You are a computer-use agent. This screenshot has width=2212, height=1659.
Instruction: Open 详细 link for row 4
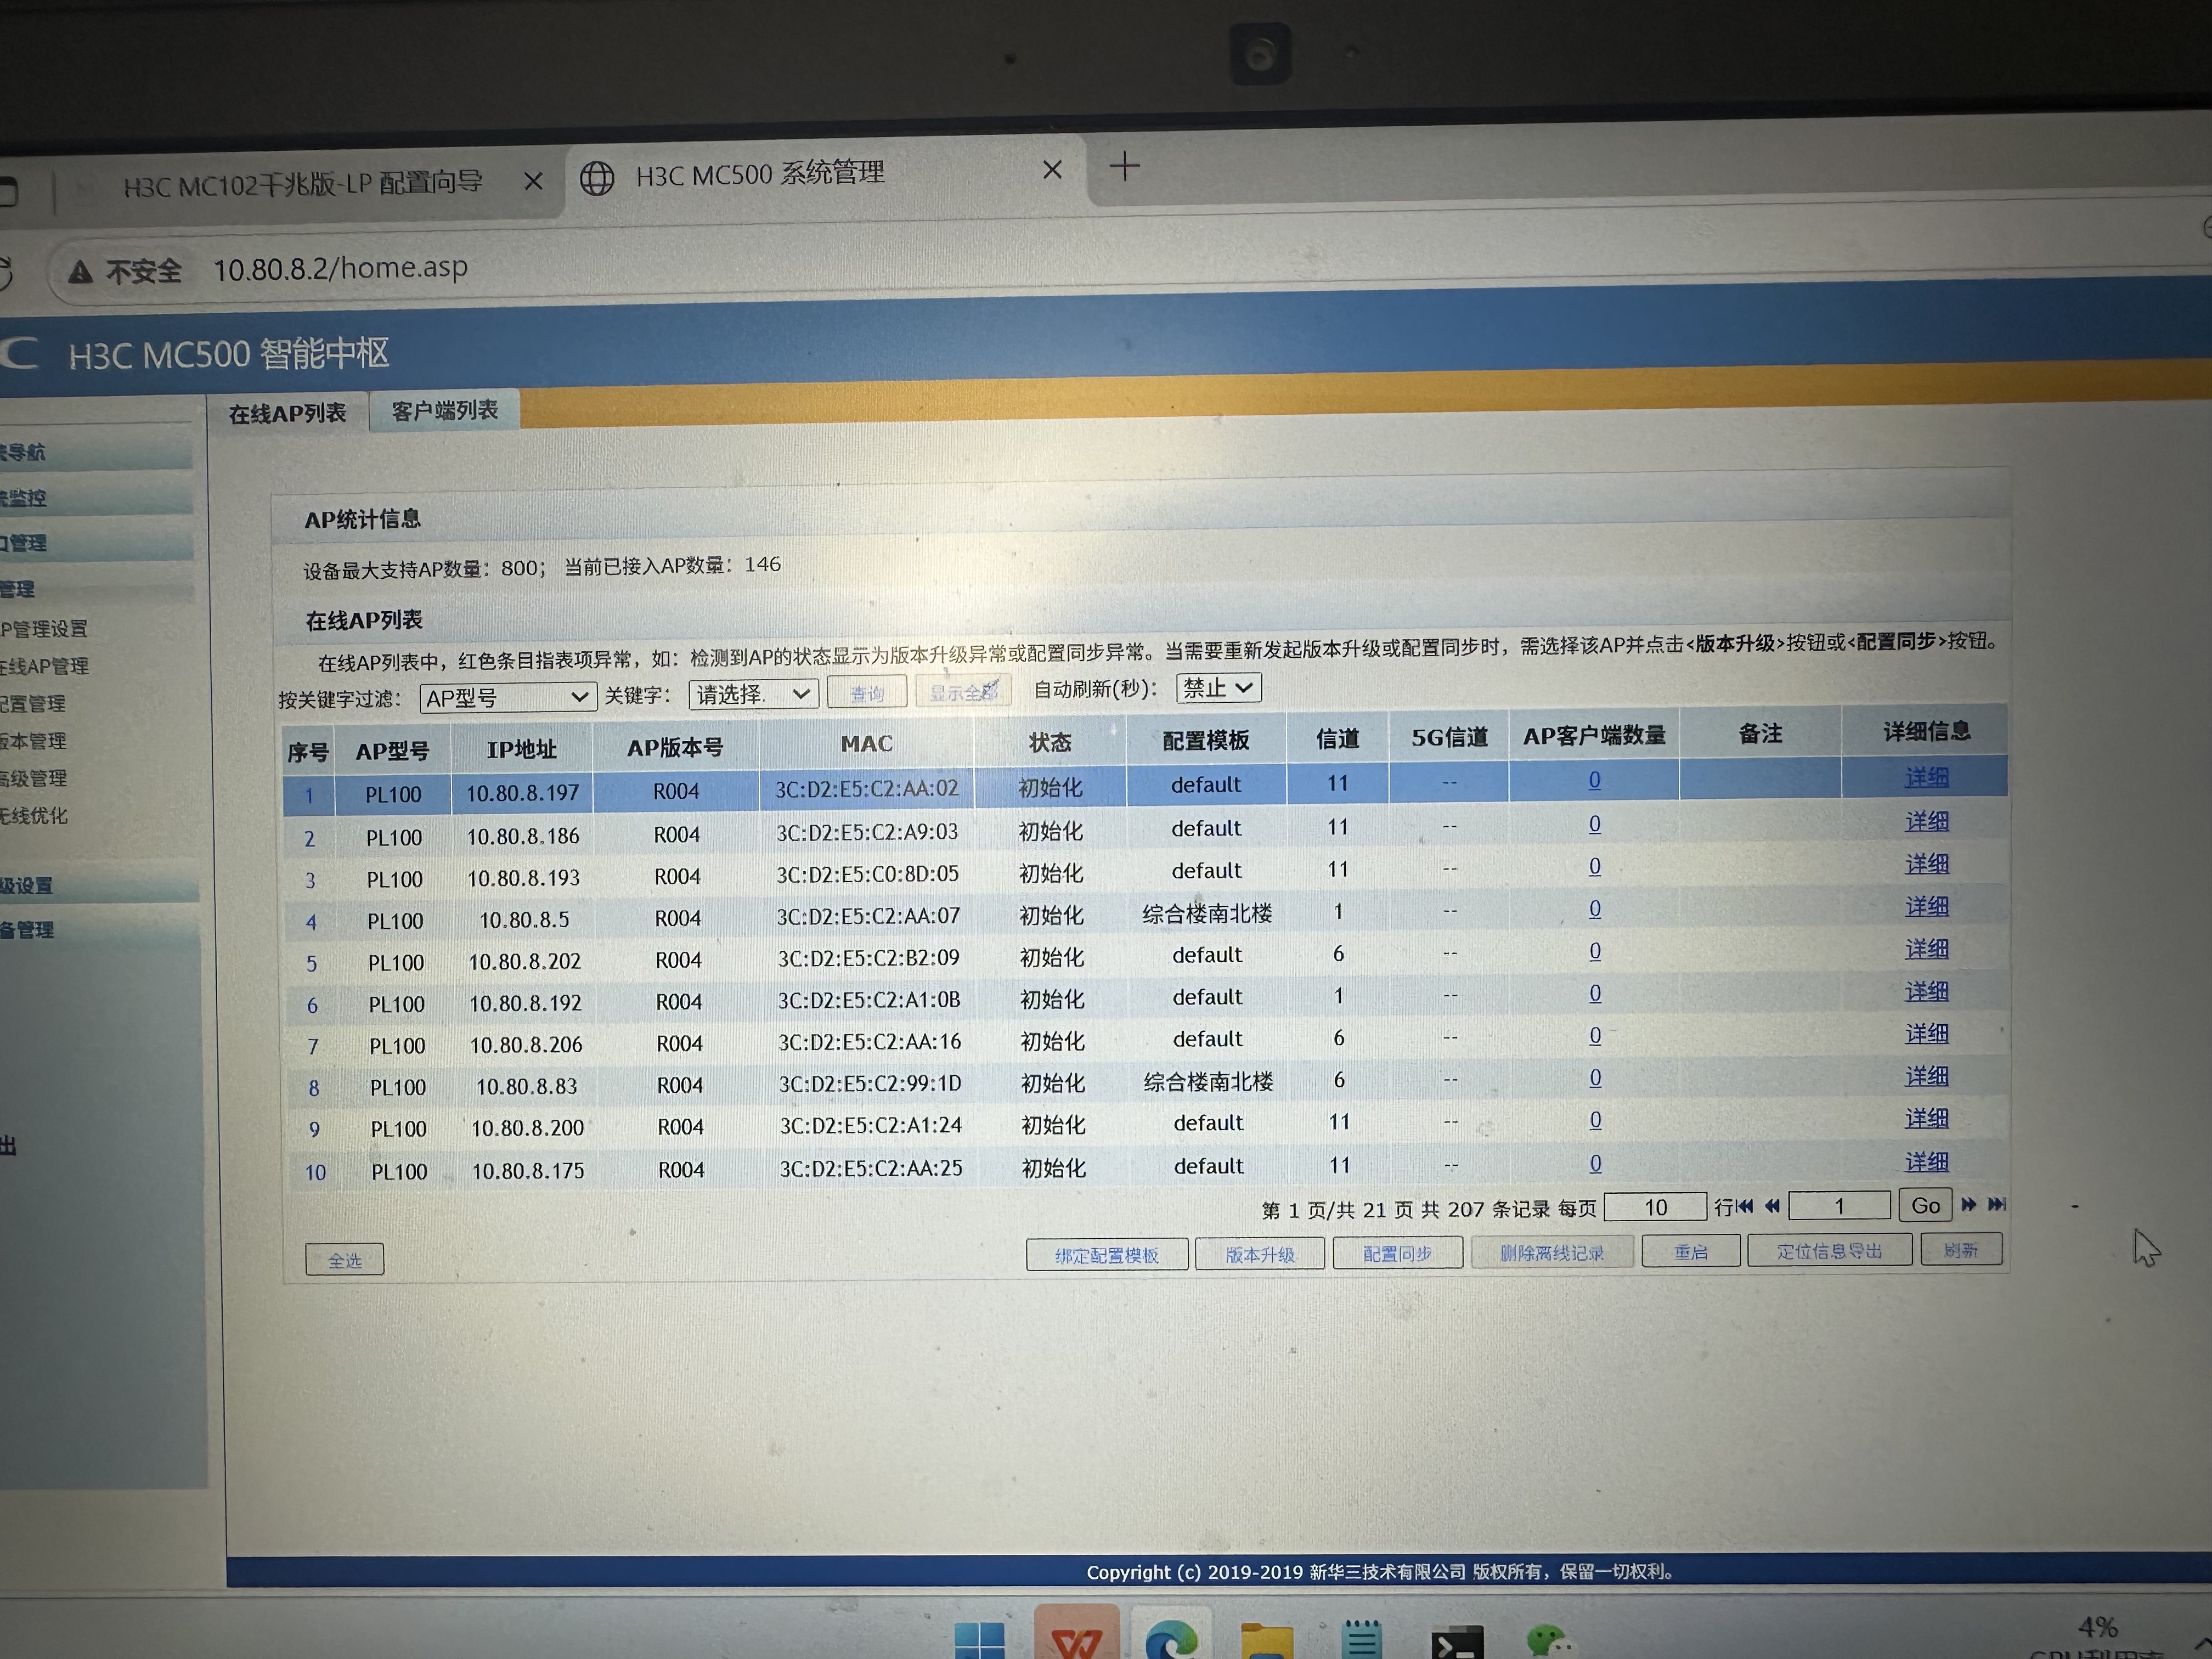[x=1926, y=906]
